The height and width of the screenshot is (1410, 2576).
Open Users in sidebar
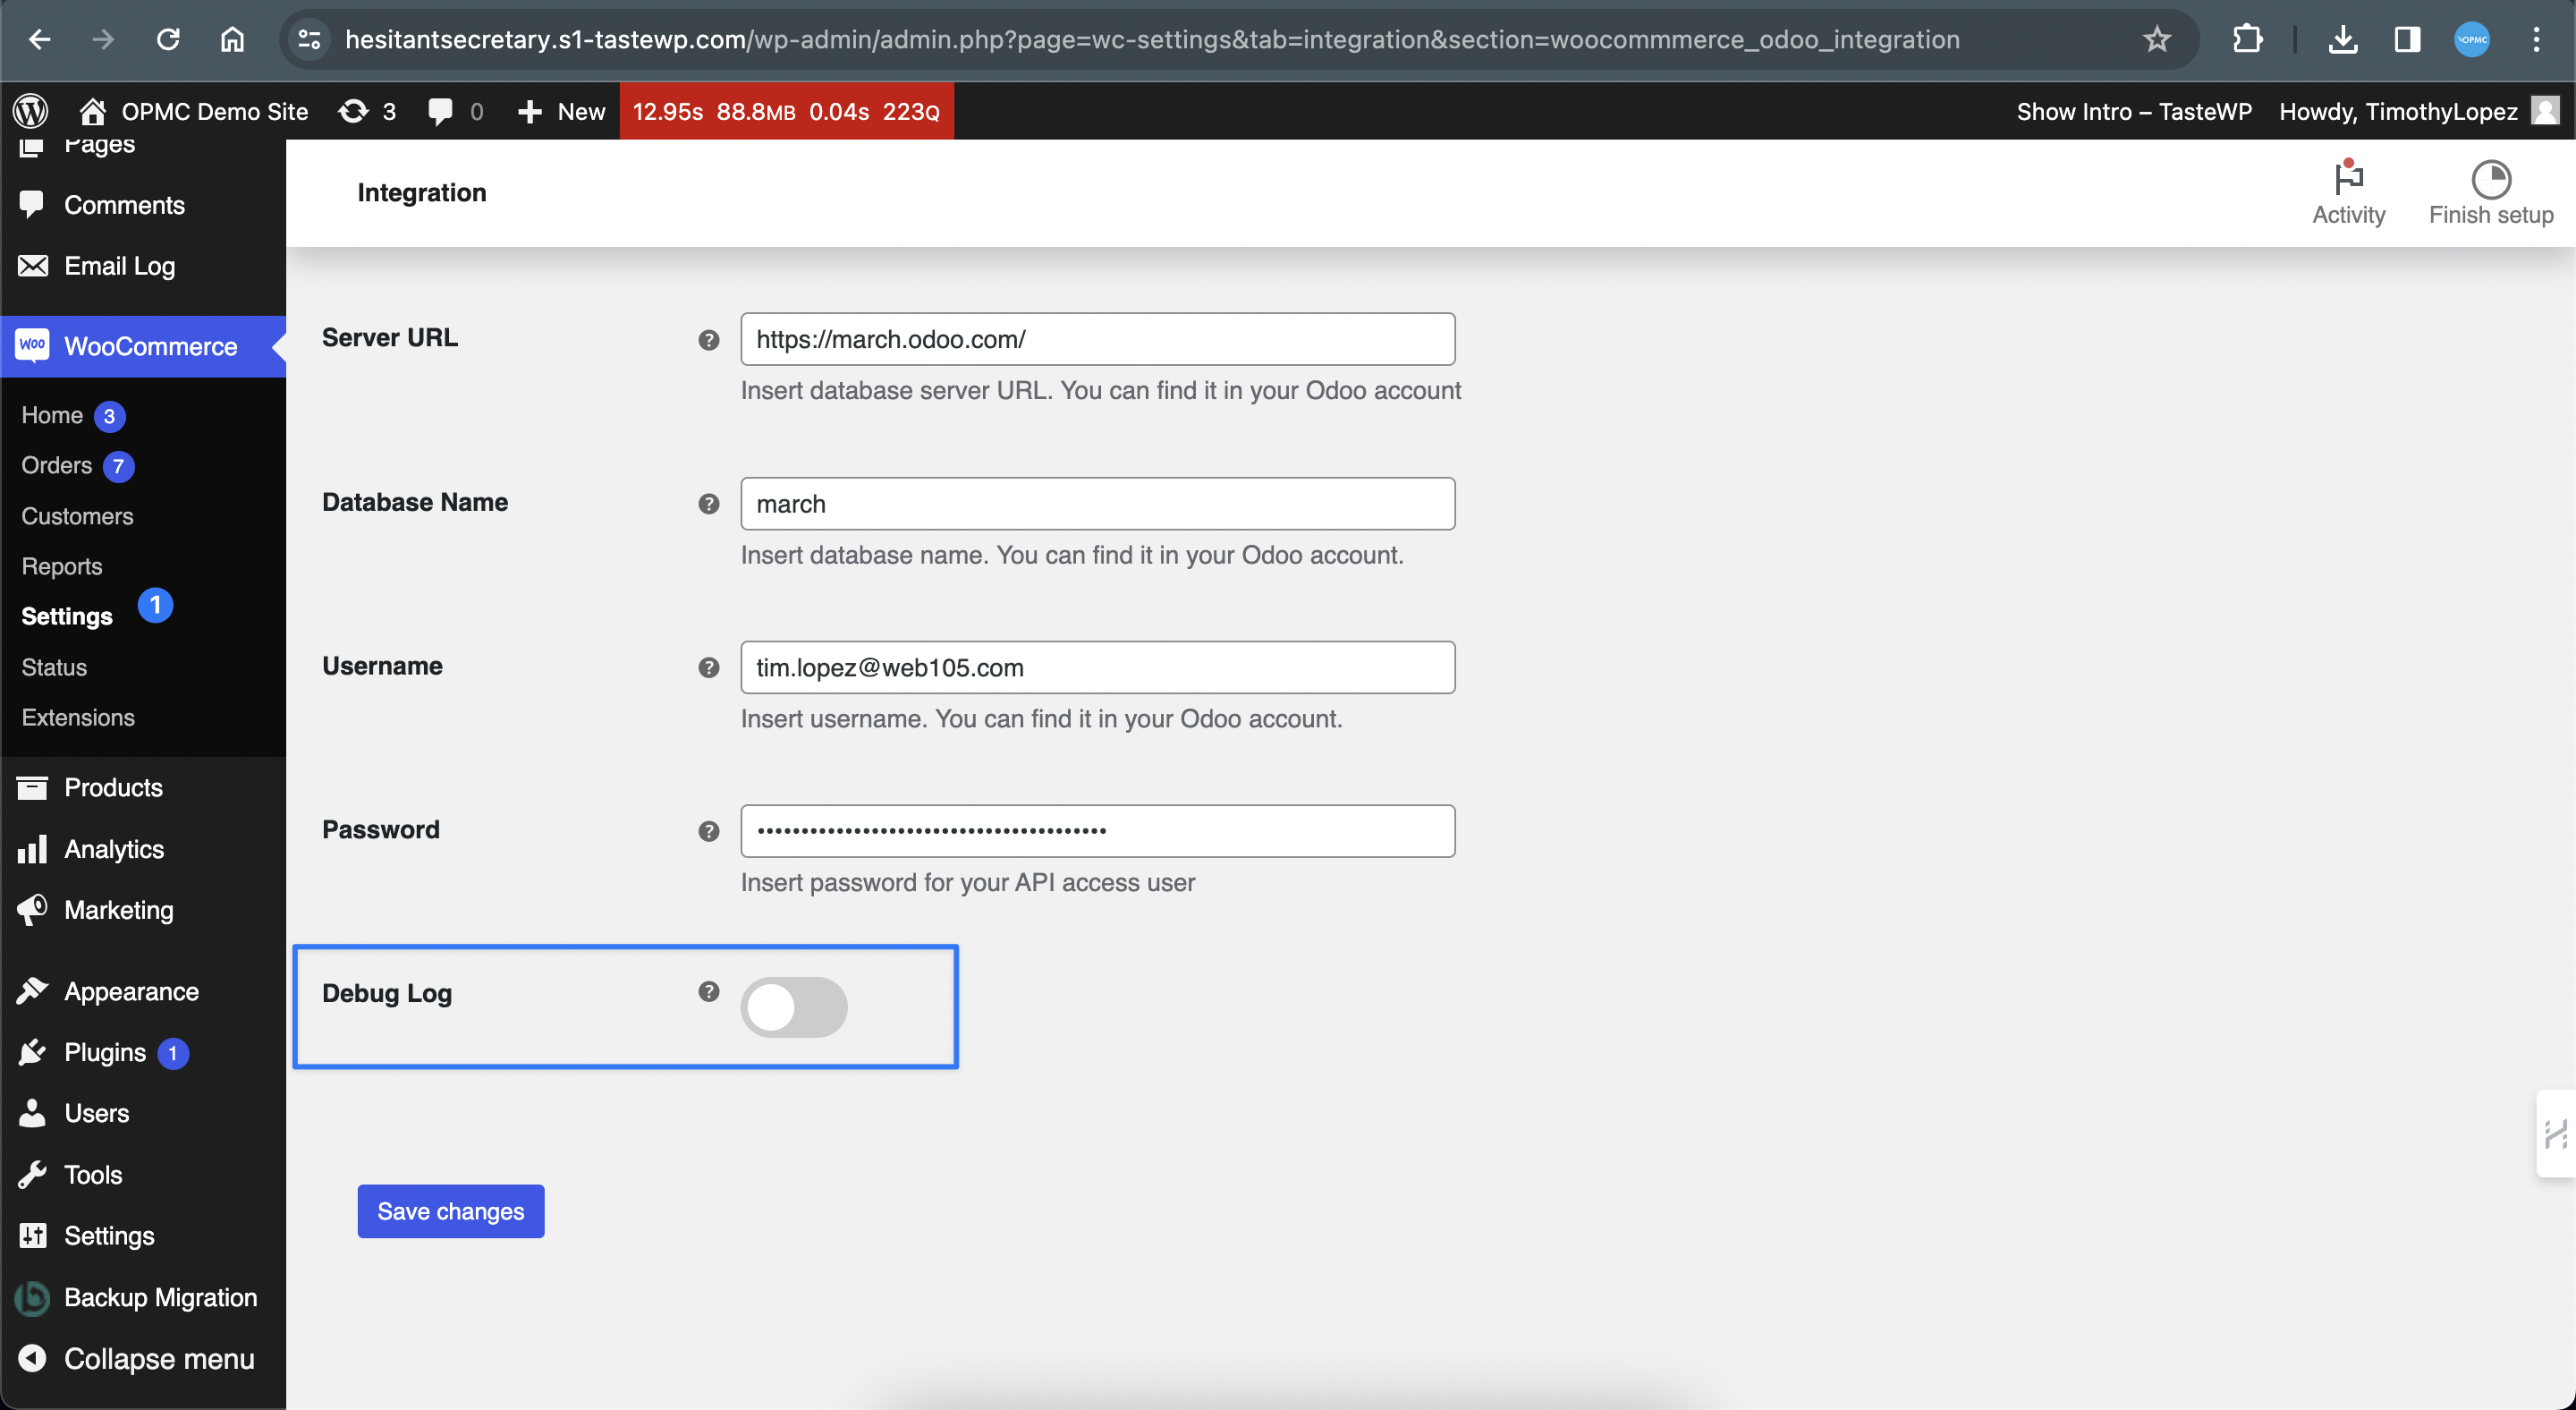[x=143, y=1113]
